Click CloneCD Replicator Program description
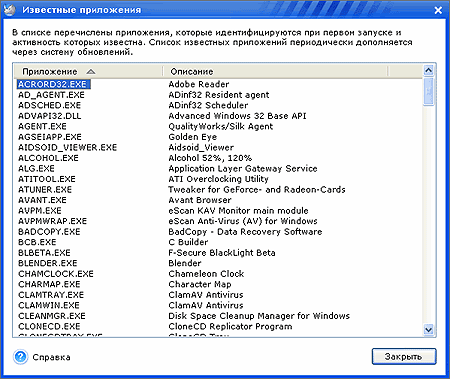450x379 pixels. [x=230, y=326]
